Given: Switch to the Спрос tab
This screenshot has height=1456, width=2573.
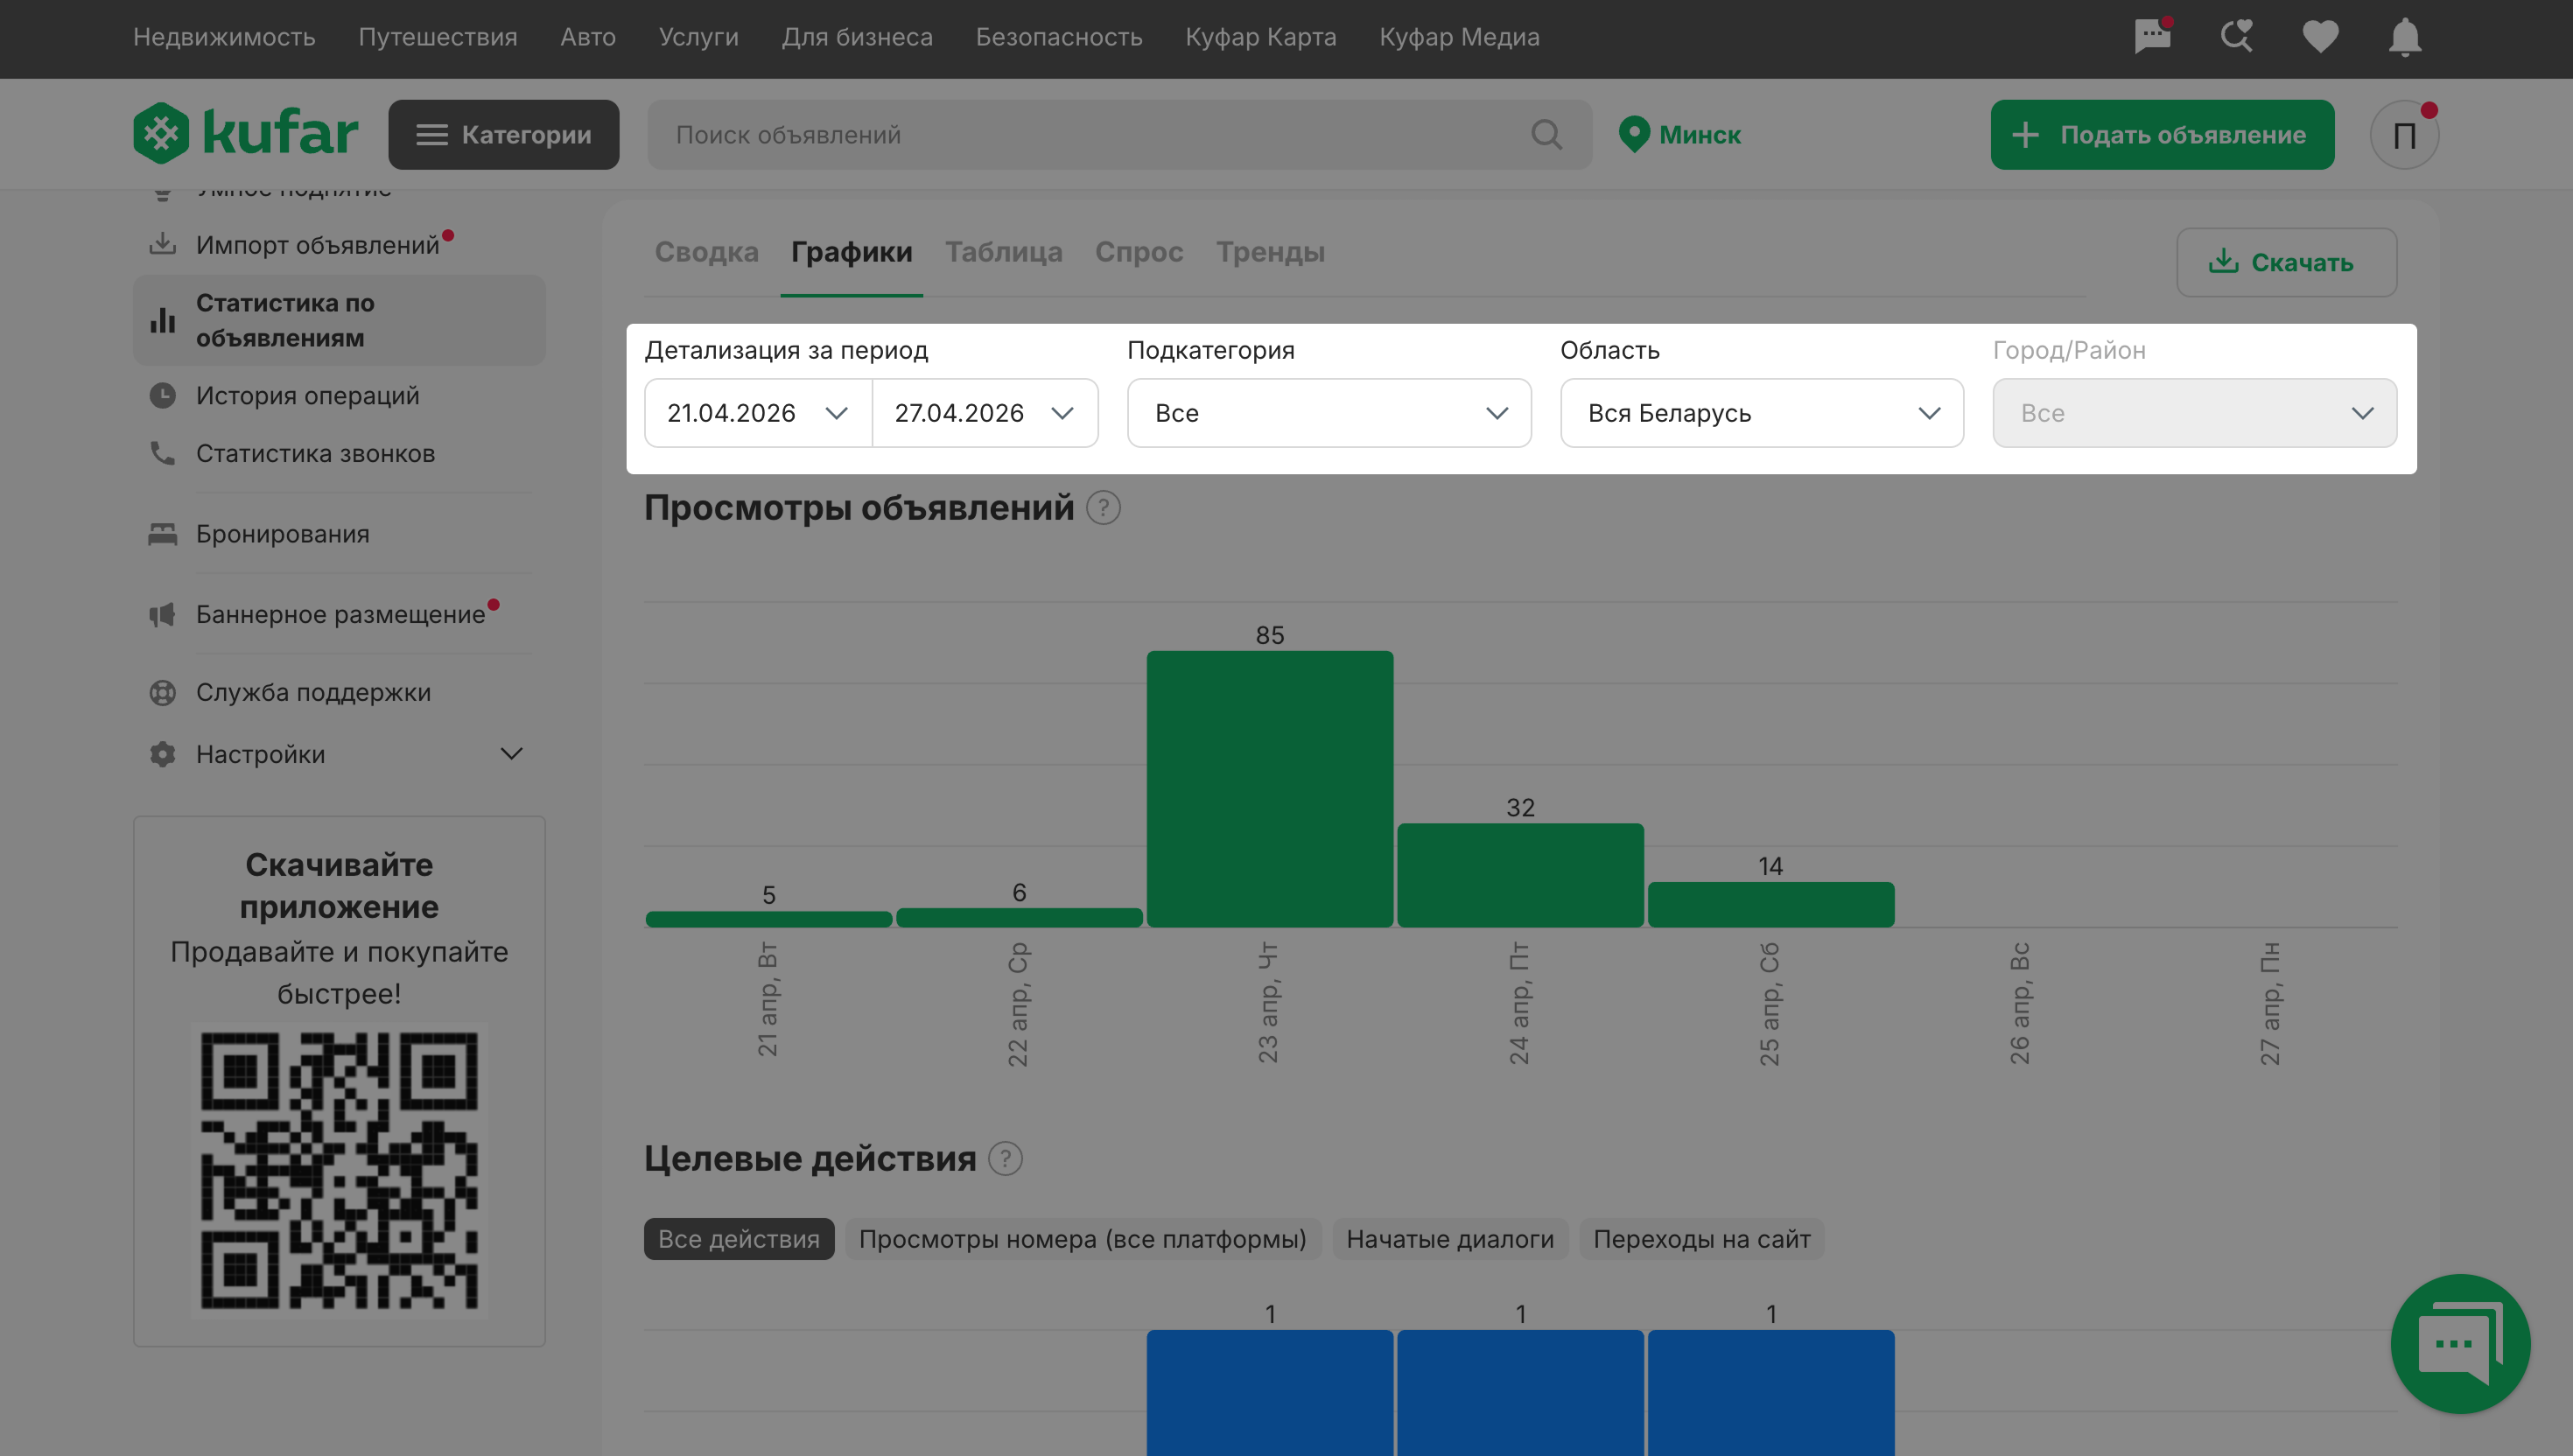Looking at the screenshot, I should pyautogui.click(x=1139, y=252).
